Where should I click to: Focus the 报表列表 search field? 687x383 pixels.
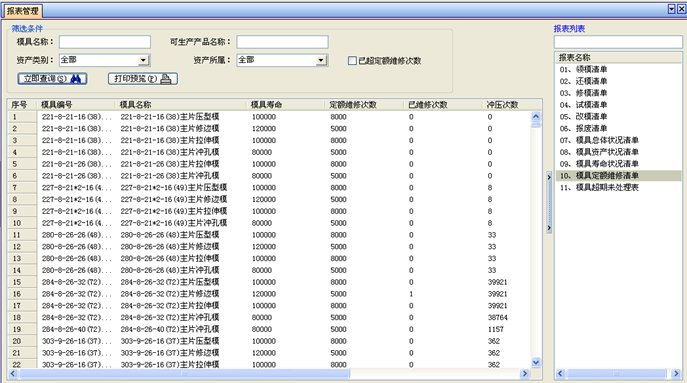618,42
